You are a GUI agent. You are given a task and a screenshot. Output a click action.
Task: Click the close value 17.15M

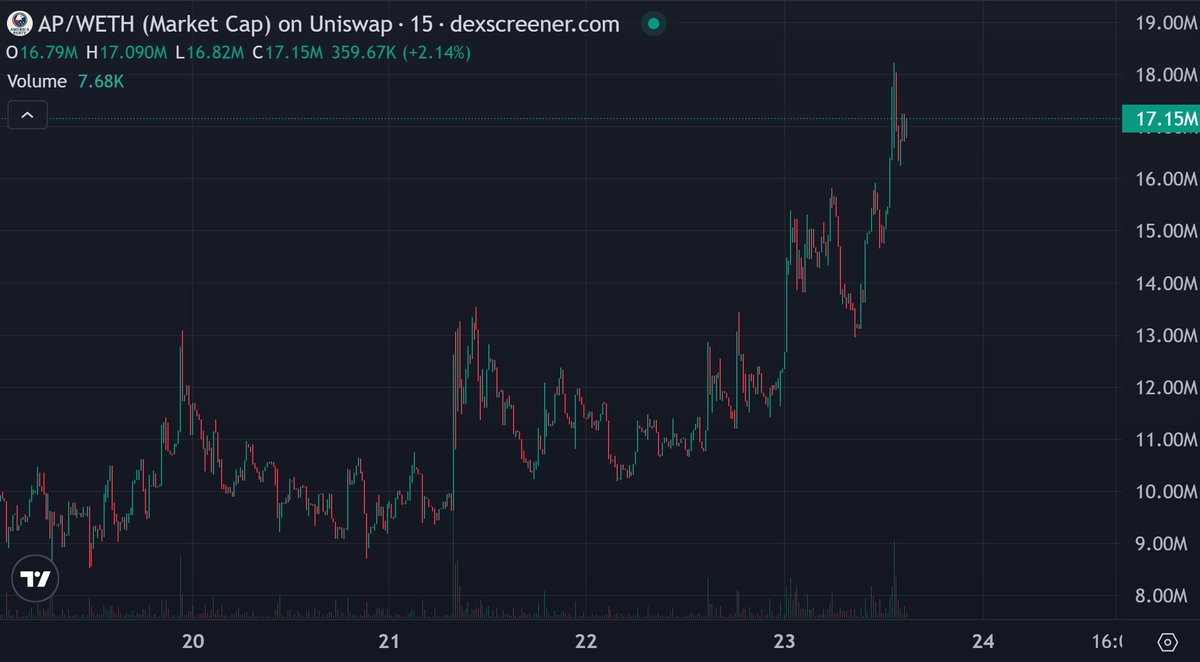[294, 52]
